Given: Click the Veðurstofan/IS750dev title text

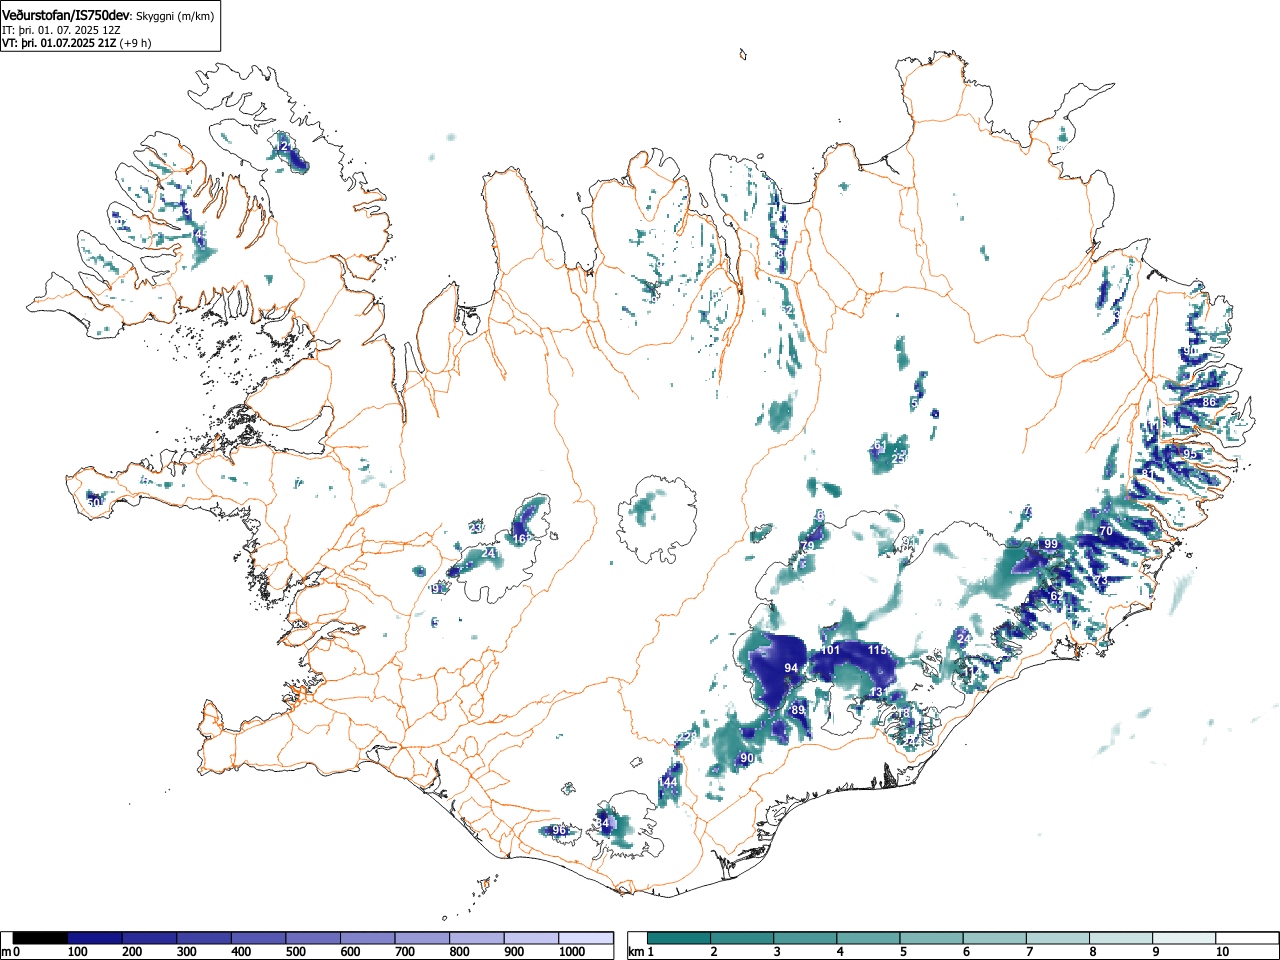Looking at the screenshot, I should 66,15.
